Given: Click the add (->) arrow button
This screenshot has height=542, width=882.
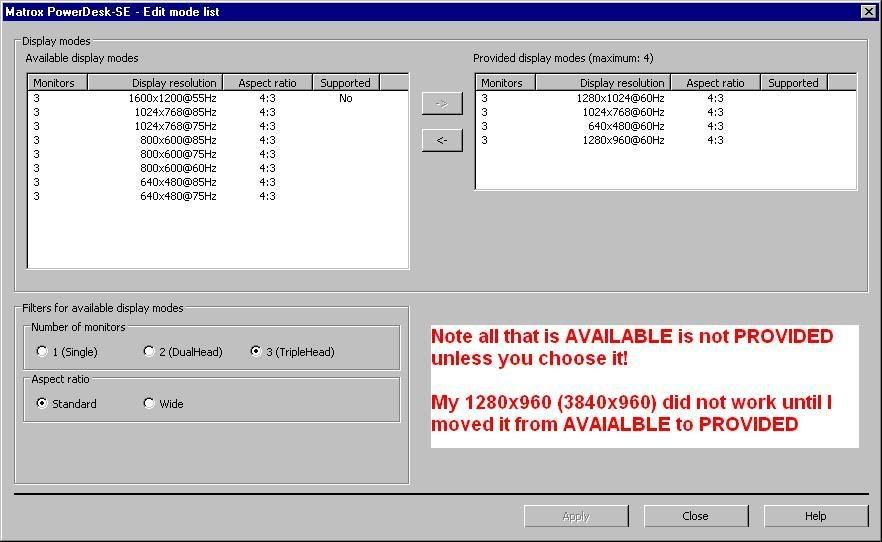Looking at the screenshot, I should click(x=442, y=103).
